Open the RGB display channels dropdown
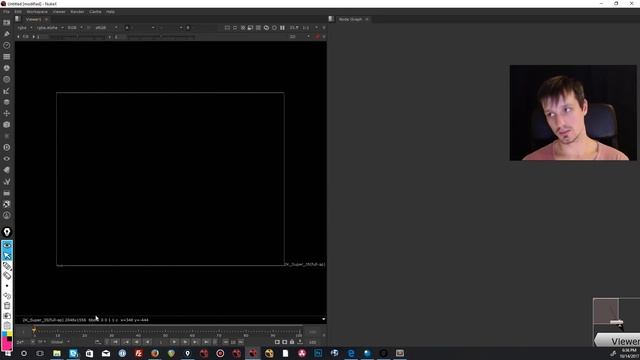The image size is (640, 360). [x=75, y=28]
